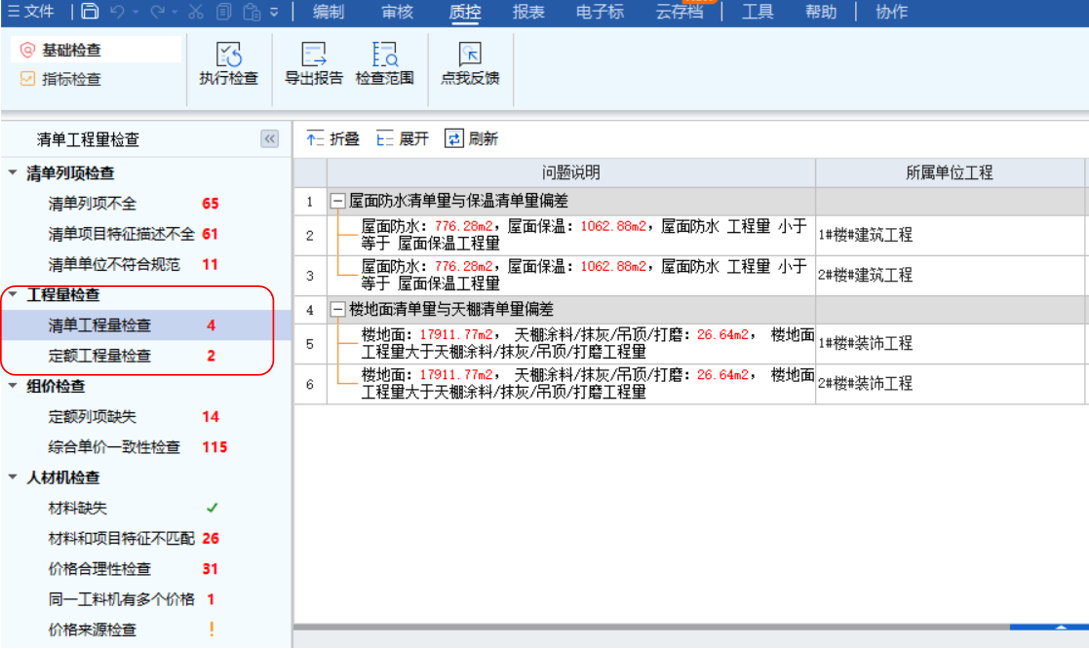The image size is (1089, 649).
Task: Click 所属单位工程 column header
Action: coord(949,172)
